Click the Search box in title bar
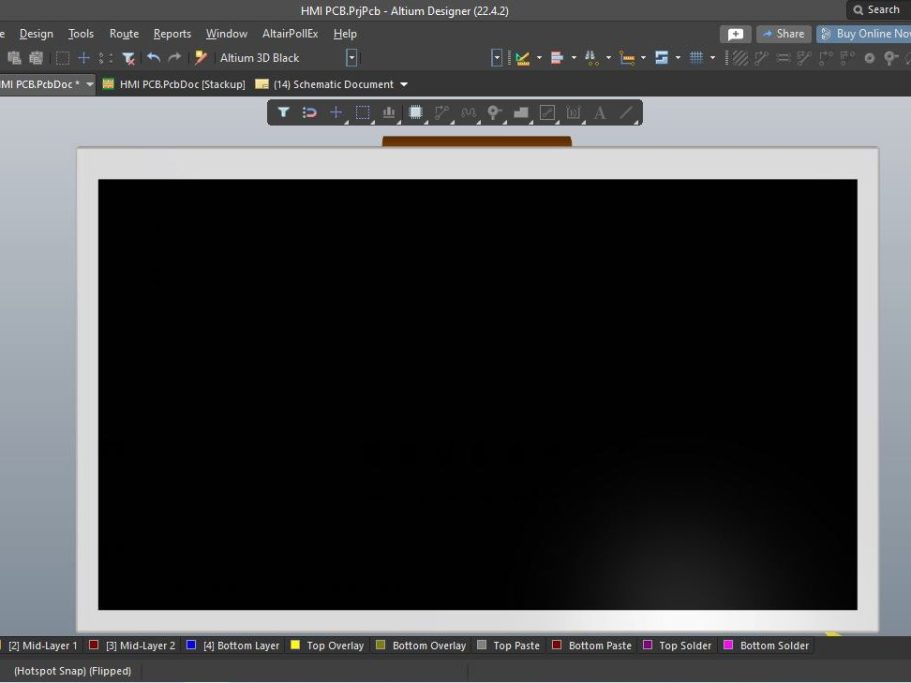This screenshot has height=683, width=911. tap(878, 10)
